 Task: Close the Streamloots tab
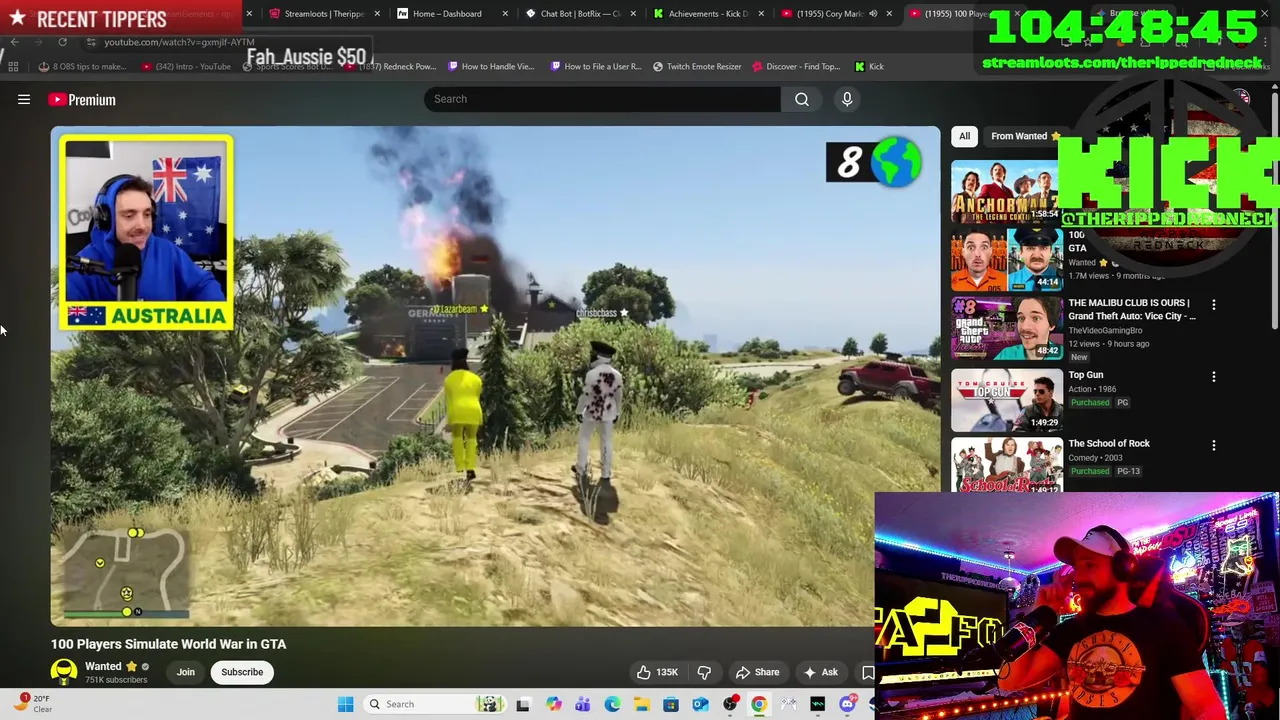pos(377,14)
